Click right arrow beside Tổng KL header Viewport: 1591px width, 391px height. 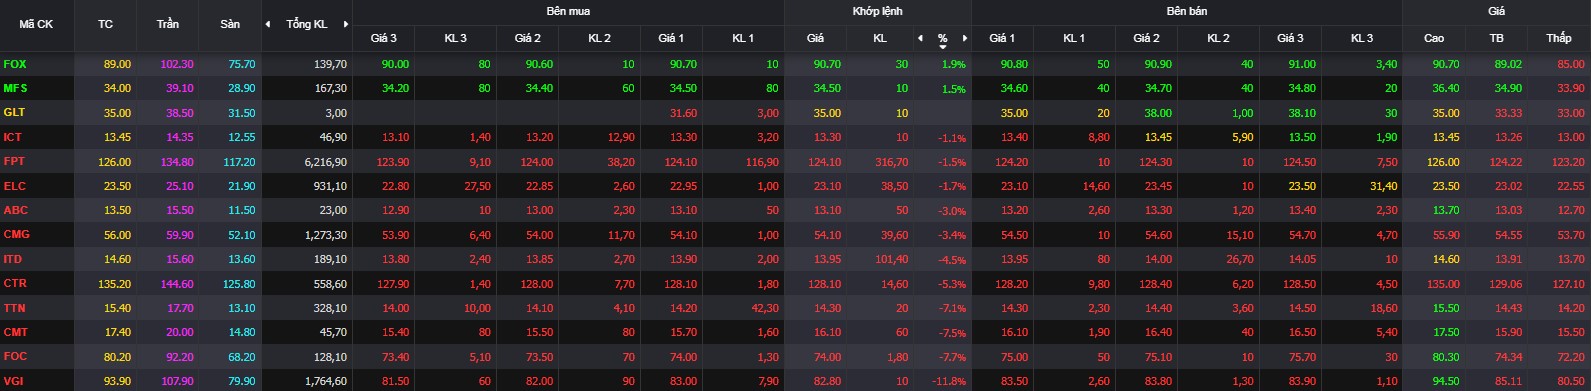point(346,24)
